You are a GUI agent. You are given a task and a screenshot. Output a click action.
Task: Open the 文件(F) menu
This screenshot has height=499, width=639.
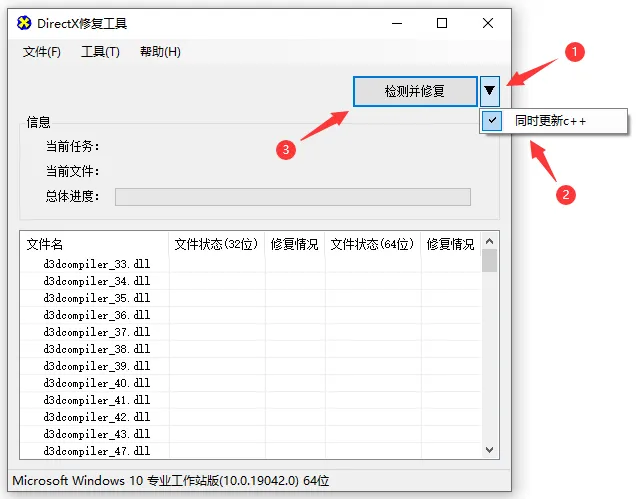[x=42, y=52]
